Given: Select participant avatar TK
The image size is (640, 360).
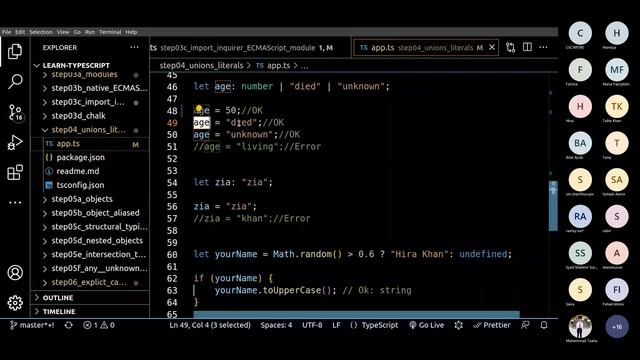Looking at the screenshot, I should coord(617,107).
